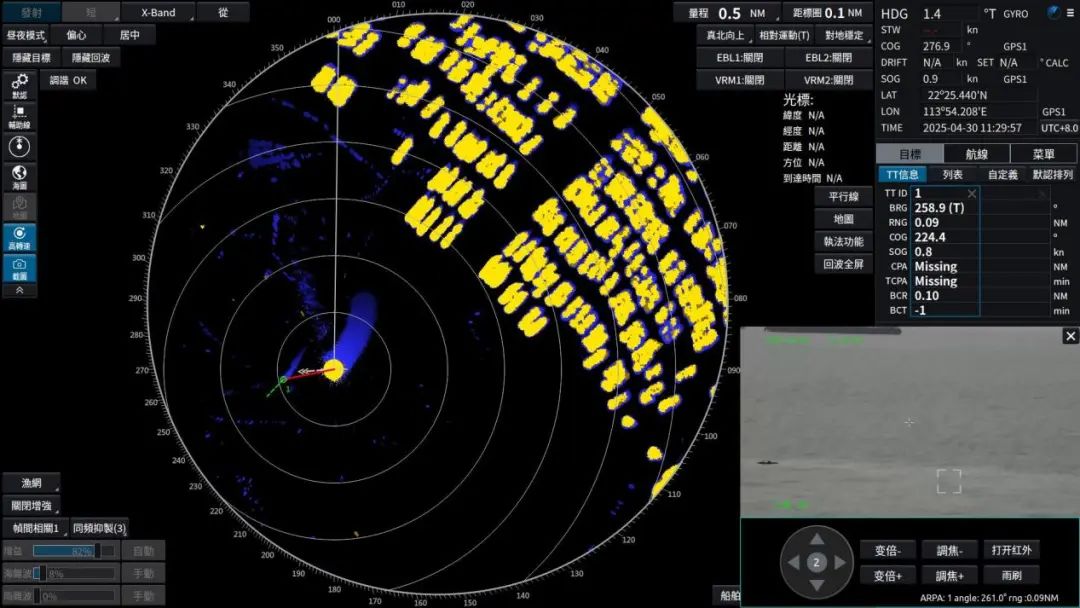Open the 同頻抑製(3) interference rejection dropdown

99,529
